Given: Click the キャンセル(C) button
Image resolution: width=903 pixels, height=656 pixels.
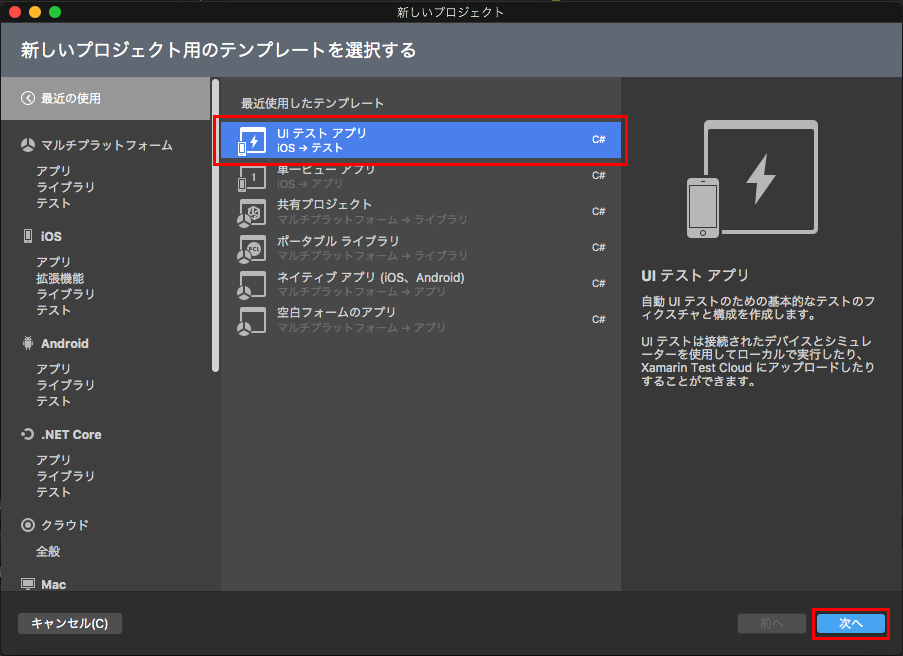Looking at the screenshot, I should [x=70, y=623].
